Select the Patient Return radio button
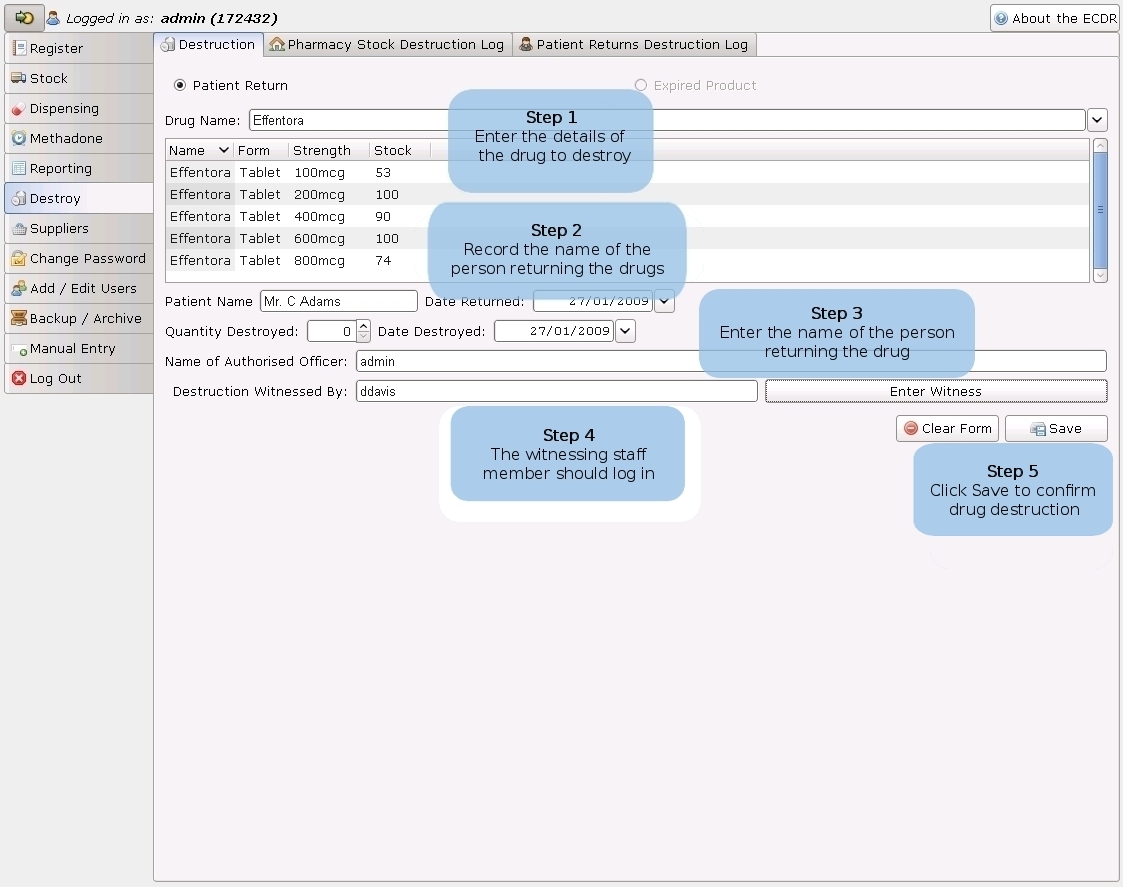1123x887 pixels. (180, 86)
